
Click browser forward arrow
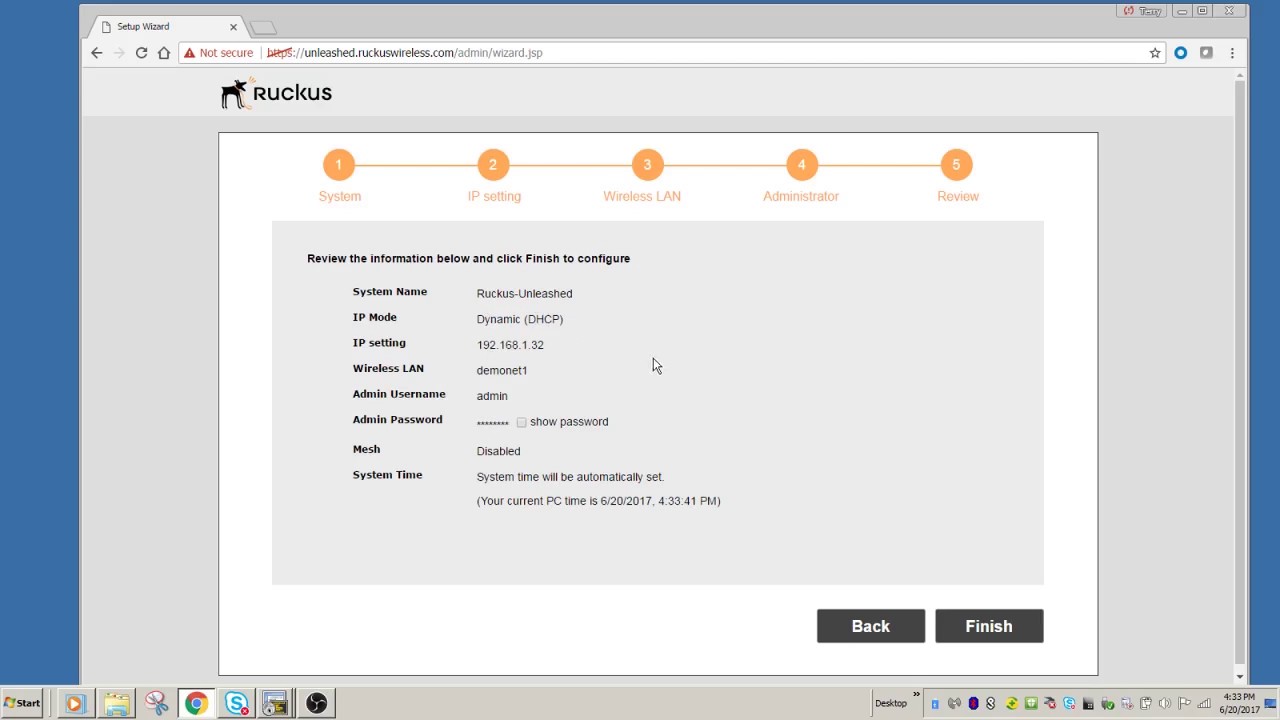119,53
